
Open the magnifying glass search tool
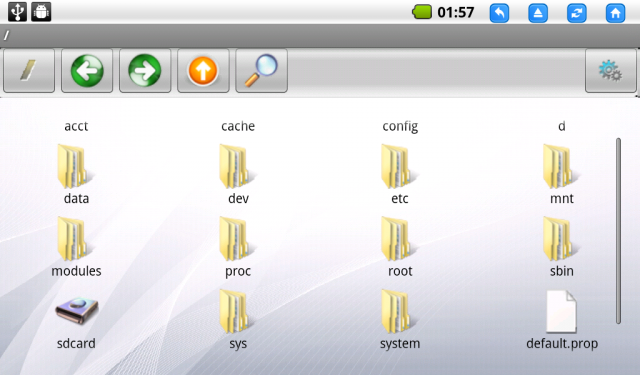(x=261, y=71)
